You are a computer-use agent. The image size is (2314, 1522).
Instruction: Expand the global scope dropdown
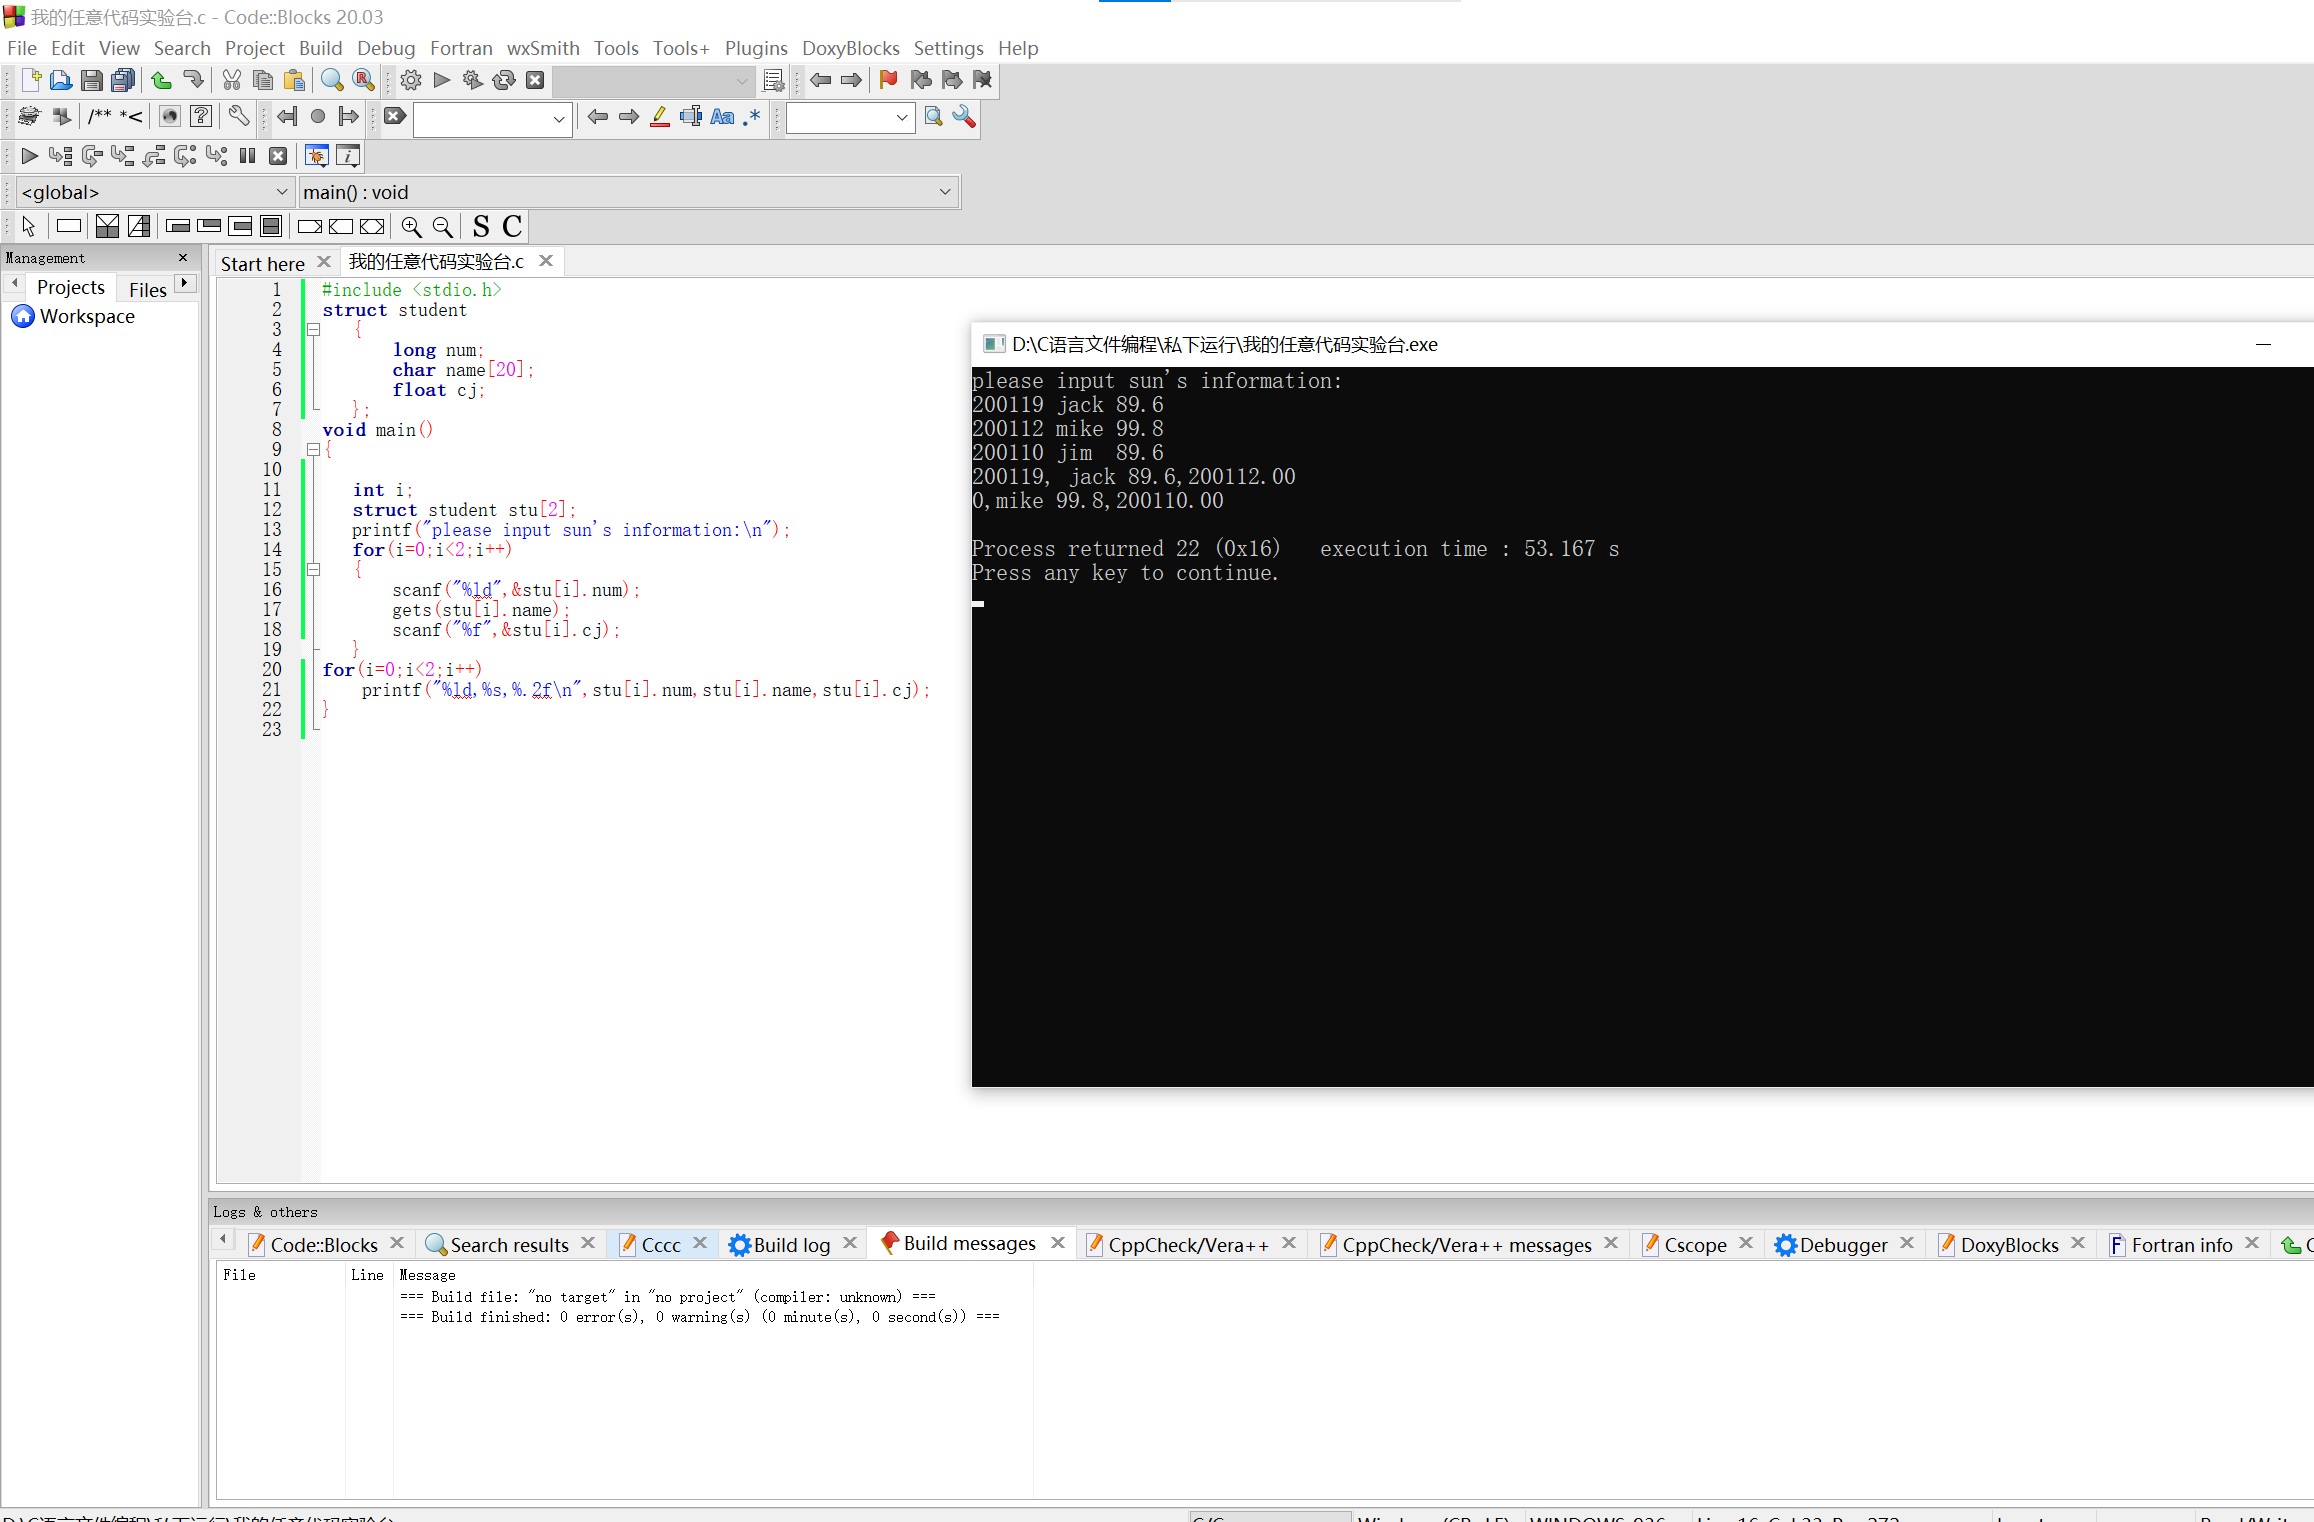coord(282,192)
